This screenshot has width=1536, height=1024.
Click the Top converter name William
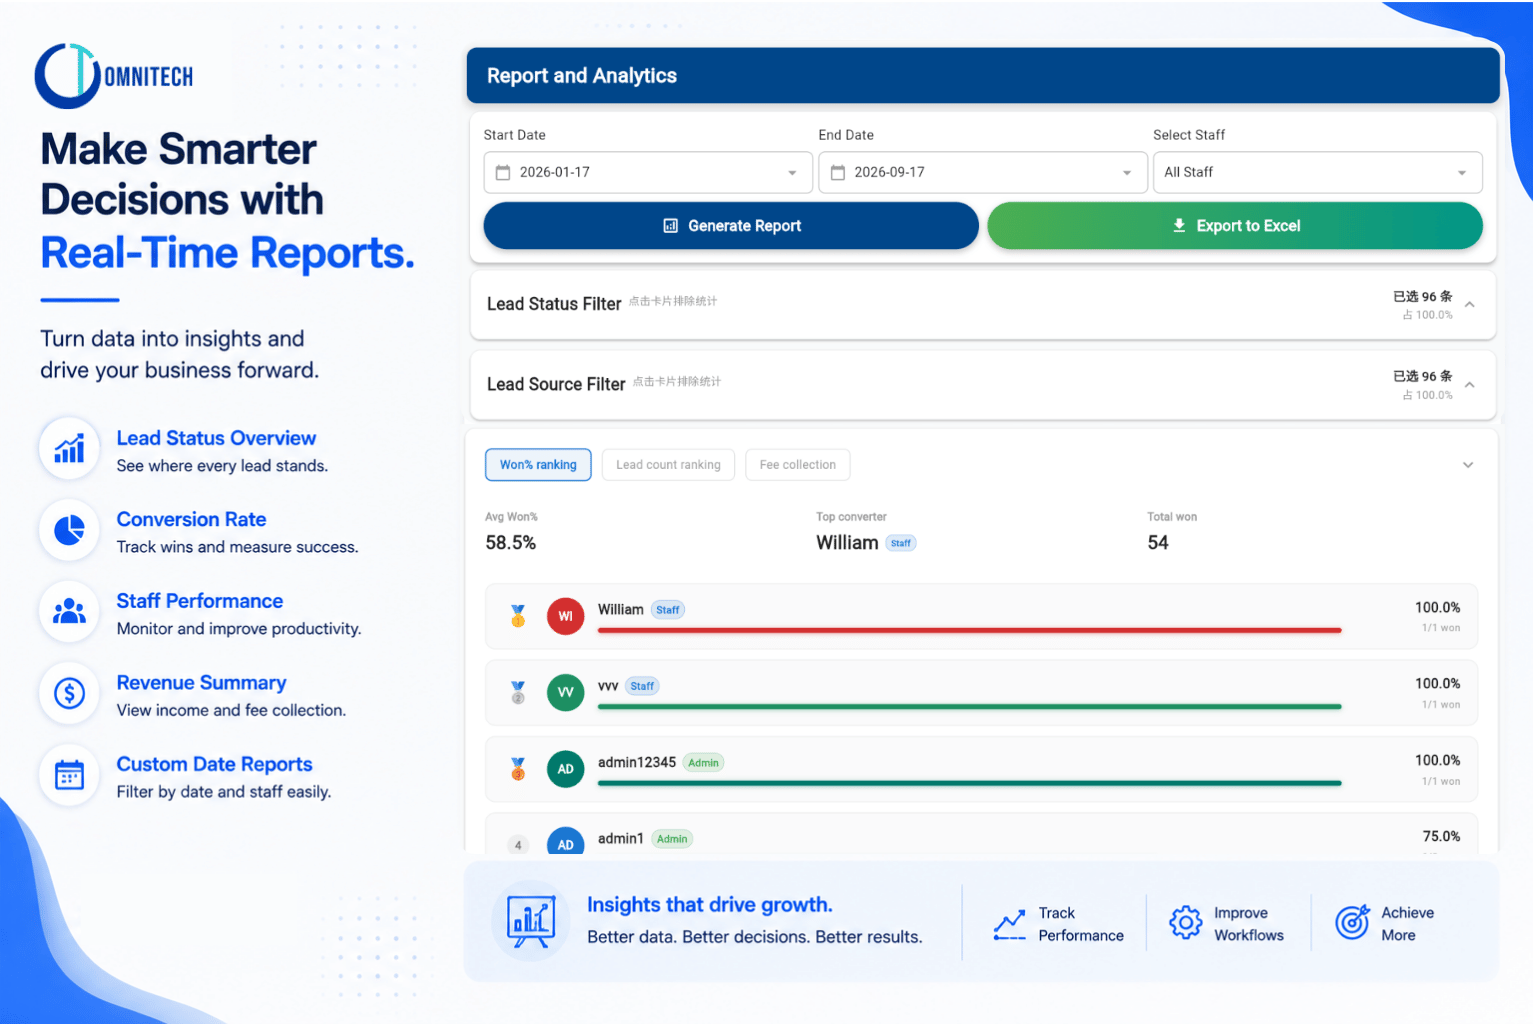(x=847, y=543)
